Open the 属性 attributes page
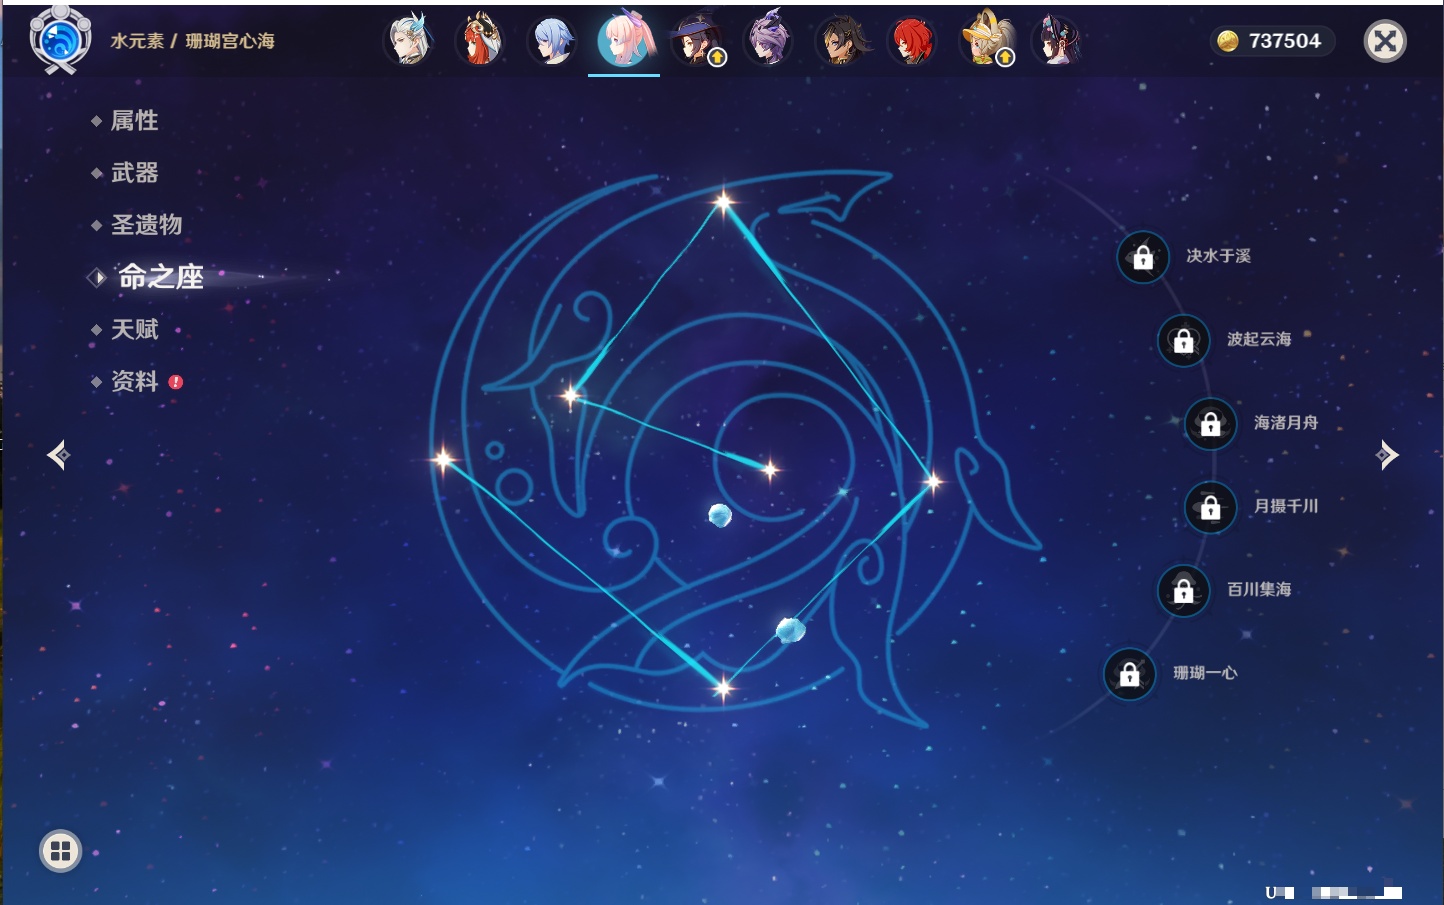 134,120
